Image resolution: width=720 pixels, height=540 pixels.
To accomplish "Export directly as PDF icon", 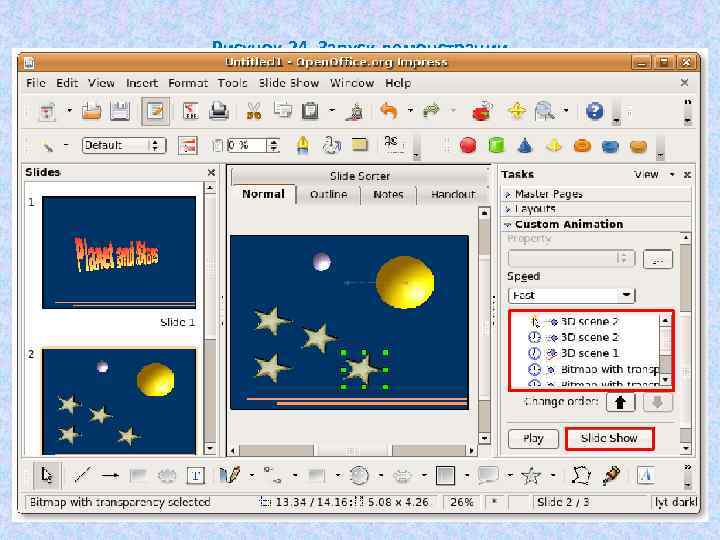I will pyautogui.click(x=191, y=111).
